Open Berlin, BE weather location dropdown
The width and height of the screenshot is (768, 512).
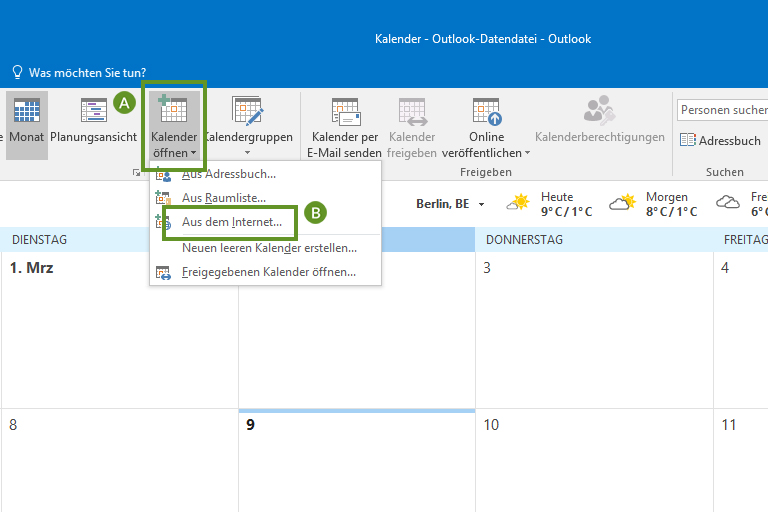(481, 204)
